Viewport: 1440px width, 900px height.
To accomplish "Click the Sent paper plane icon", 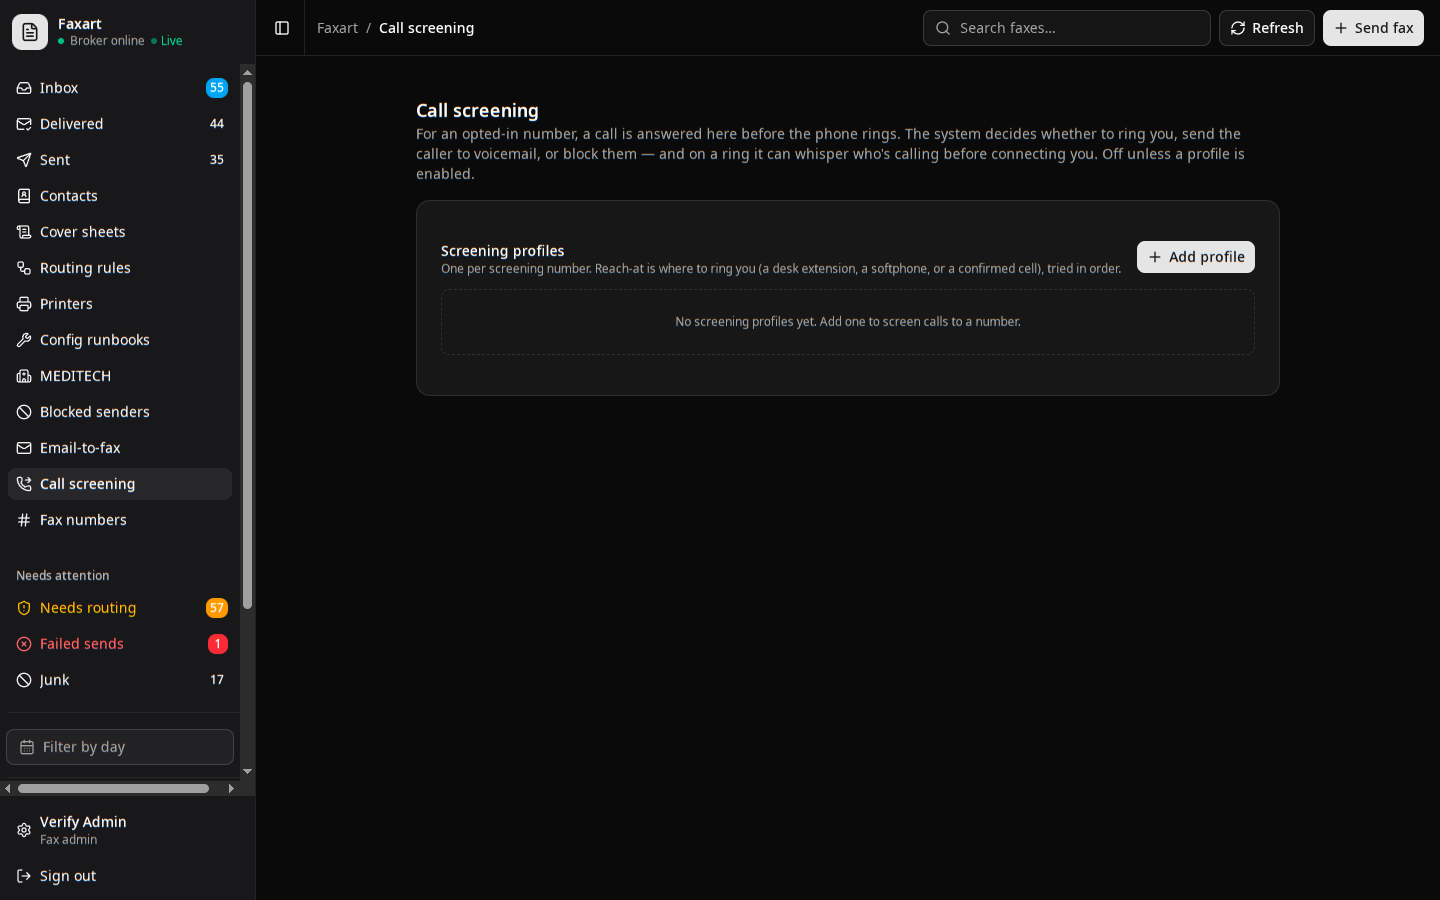I will tap(24, 160).
